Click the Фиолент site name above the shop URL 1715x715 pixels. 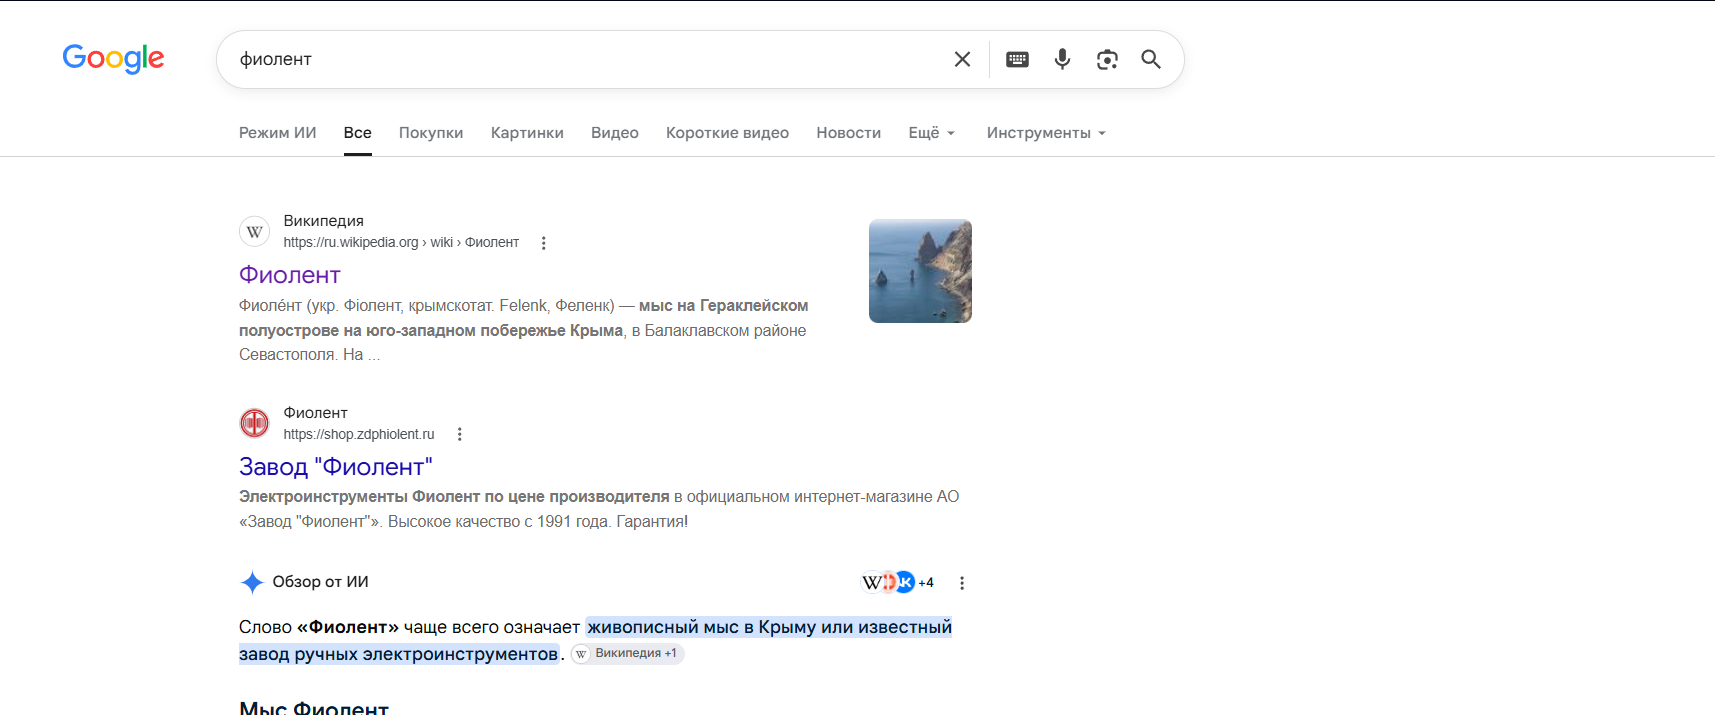coord(316,413)
